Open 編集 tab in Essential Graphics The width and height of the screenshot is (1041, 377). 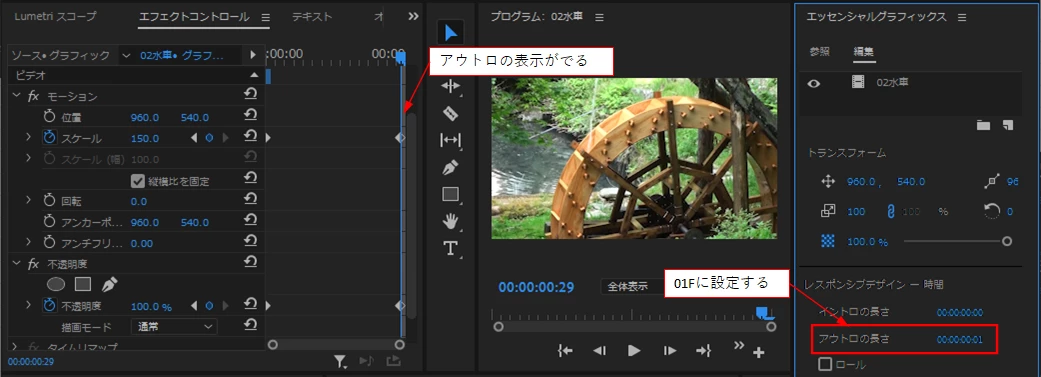pos(864,52)
